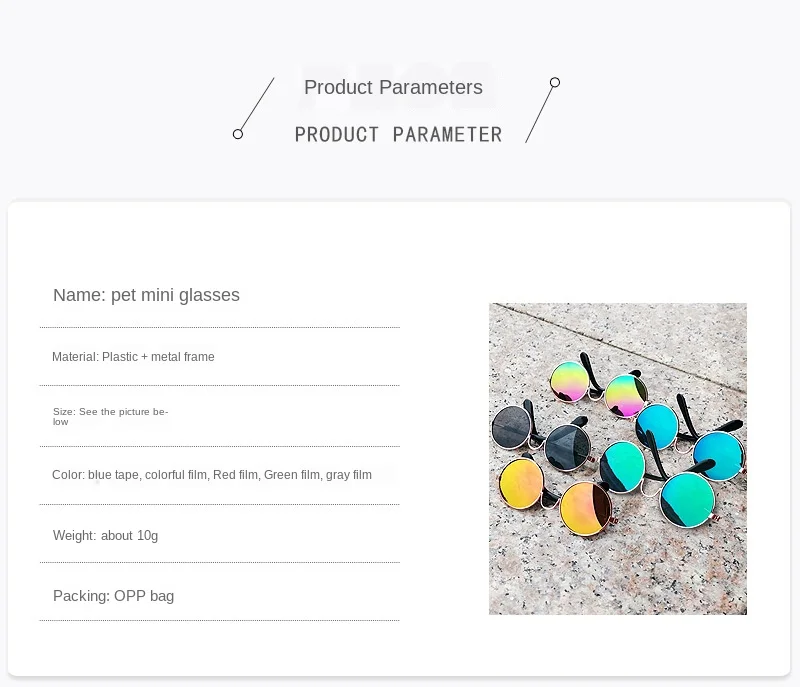
Task: Open the pet sunglasses product photo
Action: (x=618, y=459)
